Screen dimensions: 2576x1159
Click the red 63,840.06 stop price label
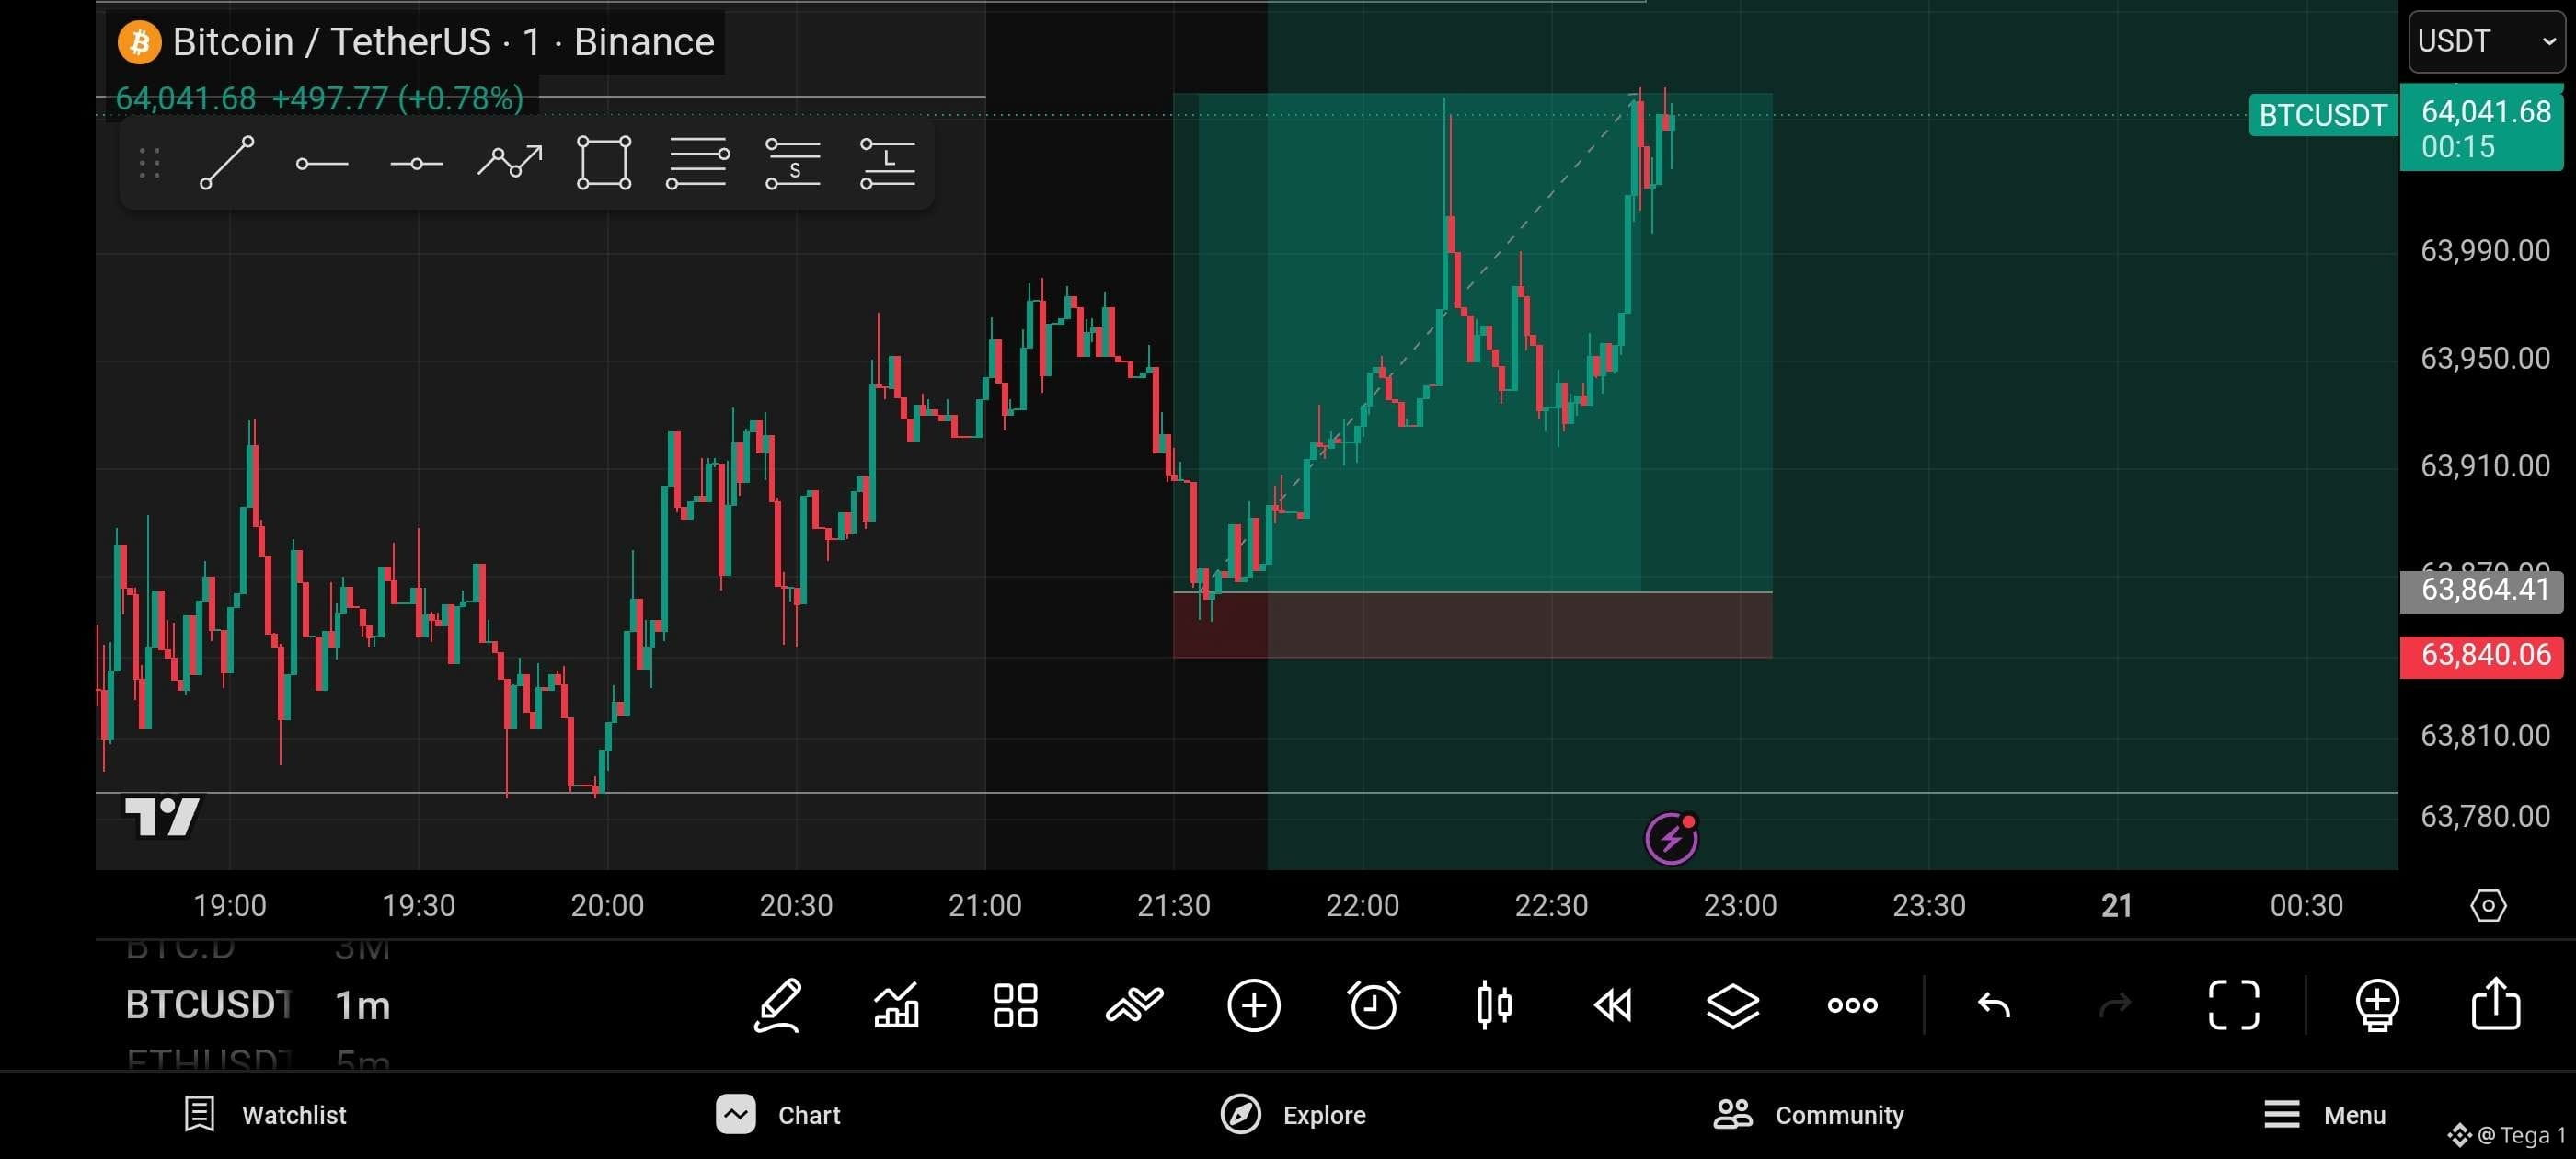click(2482, 656)
